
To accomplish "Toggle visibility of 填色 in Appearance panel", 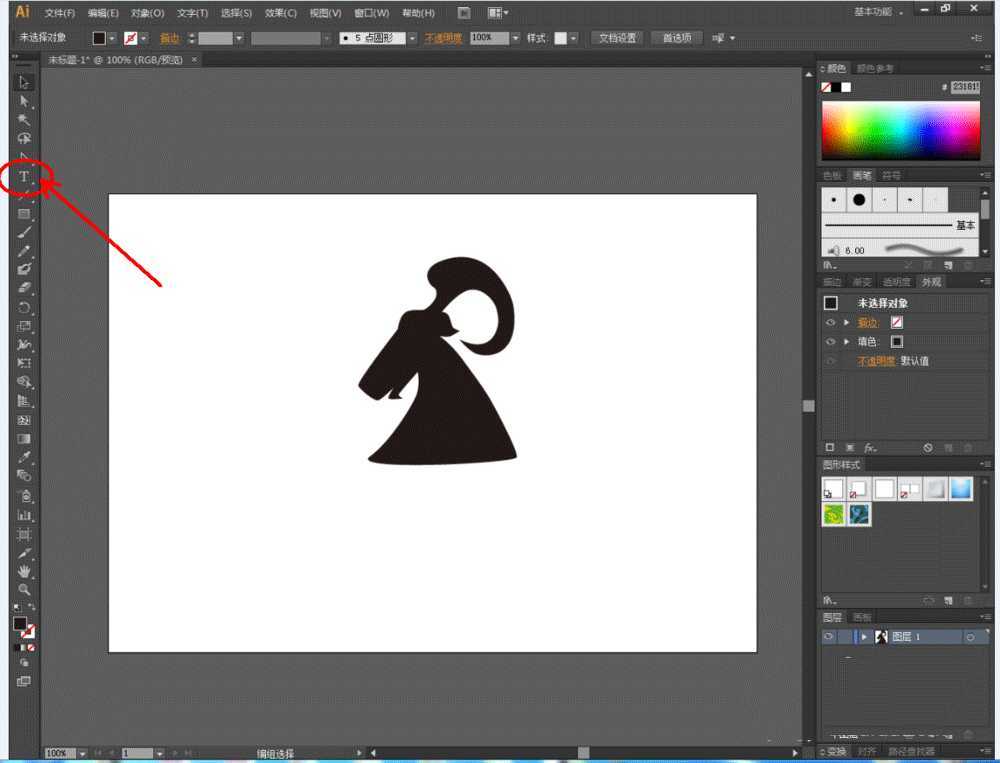I will [831, 341].
